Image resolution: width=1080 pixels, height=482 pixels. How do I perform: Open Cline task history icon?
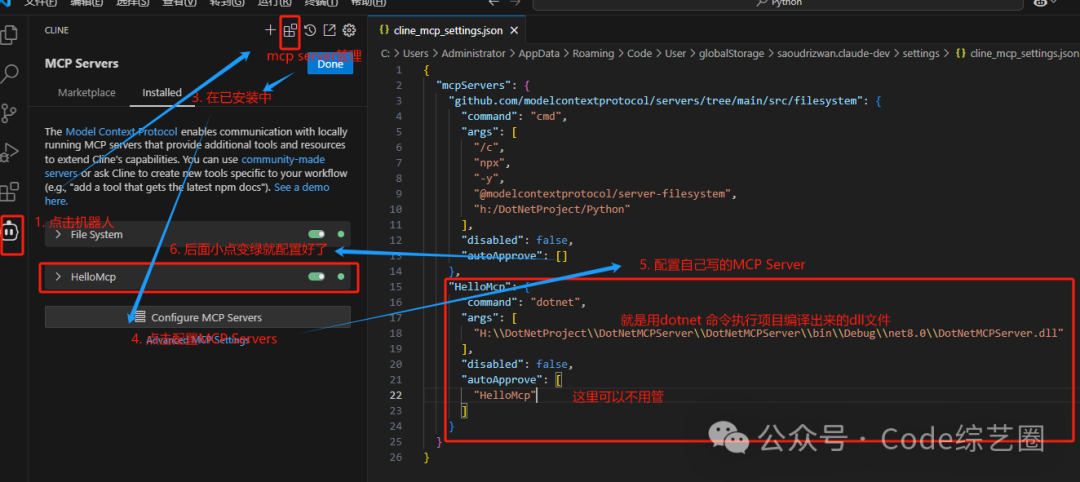tap(310, 30)
